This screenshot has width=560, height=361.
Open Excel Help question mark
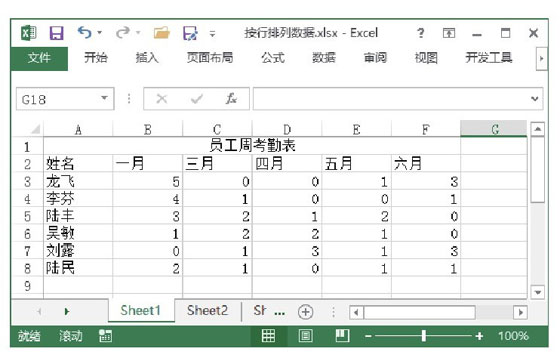[421, 33]
